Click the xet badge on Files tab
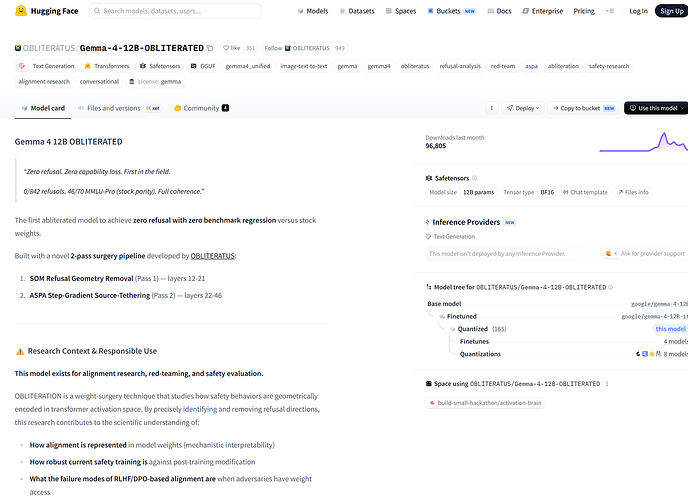 click(153, 108)
